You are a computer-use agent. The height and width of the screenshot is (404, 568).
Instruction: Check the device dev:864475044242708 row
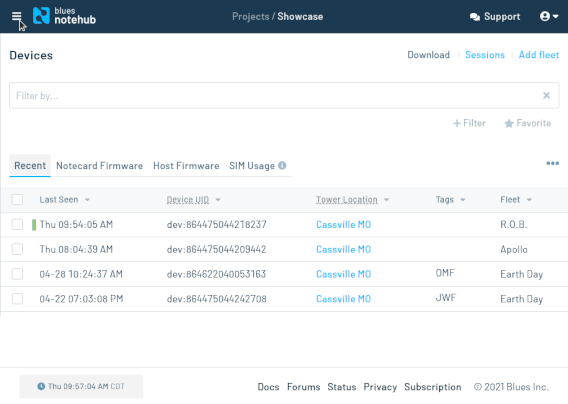point(17,299)
